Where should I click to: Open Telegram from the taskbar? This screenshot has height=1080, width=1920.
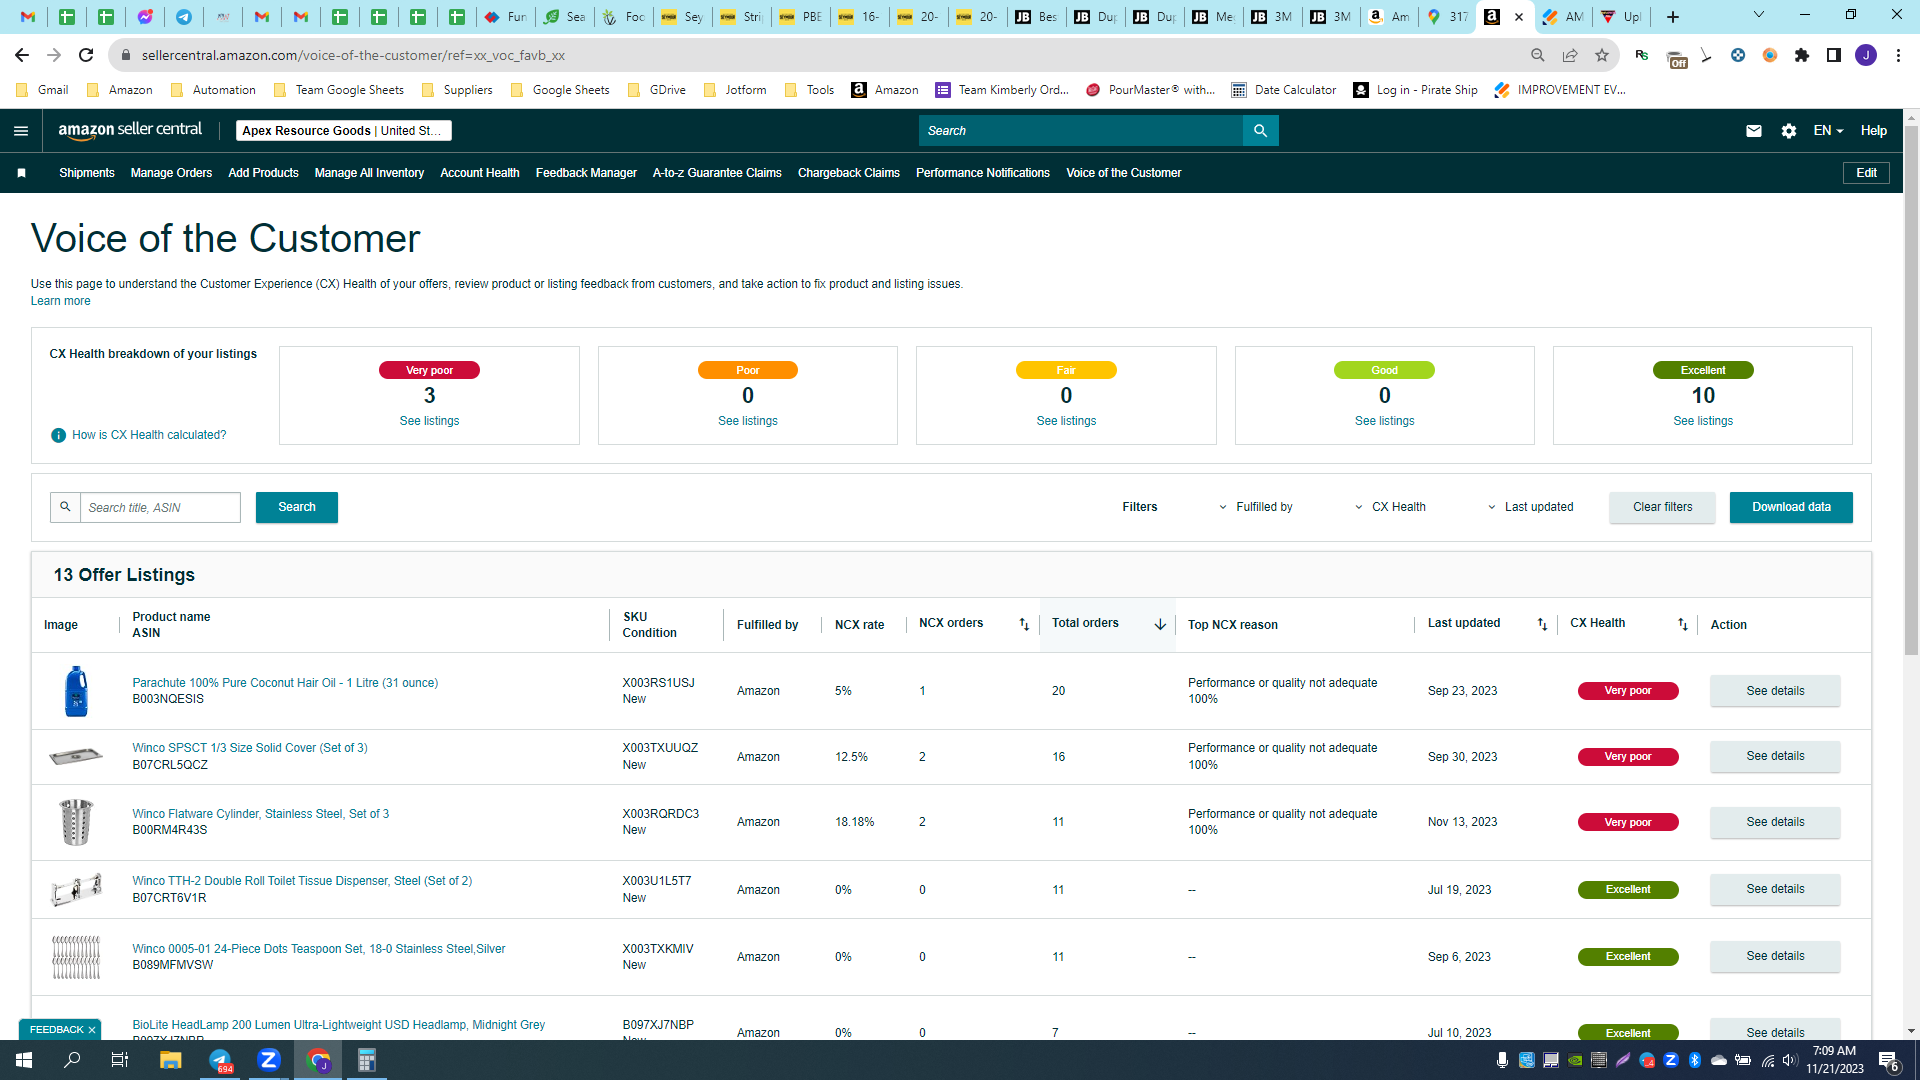click(x=220, y=1060)
